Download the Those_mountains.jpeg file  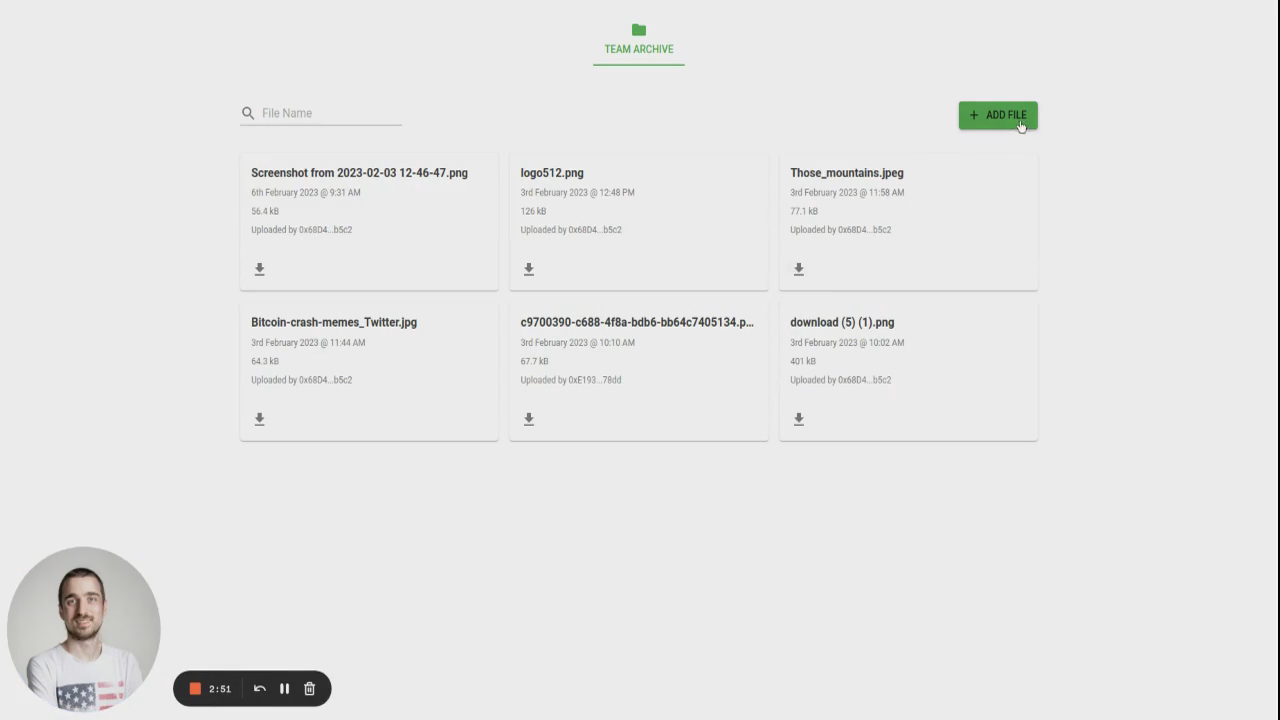(x=799, y=269)
